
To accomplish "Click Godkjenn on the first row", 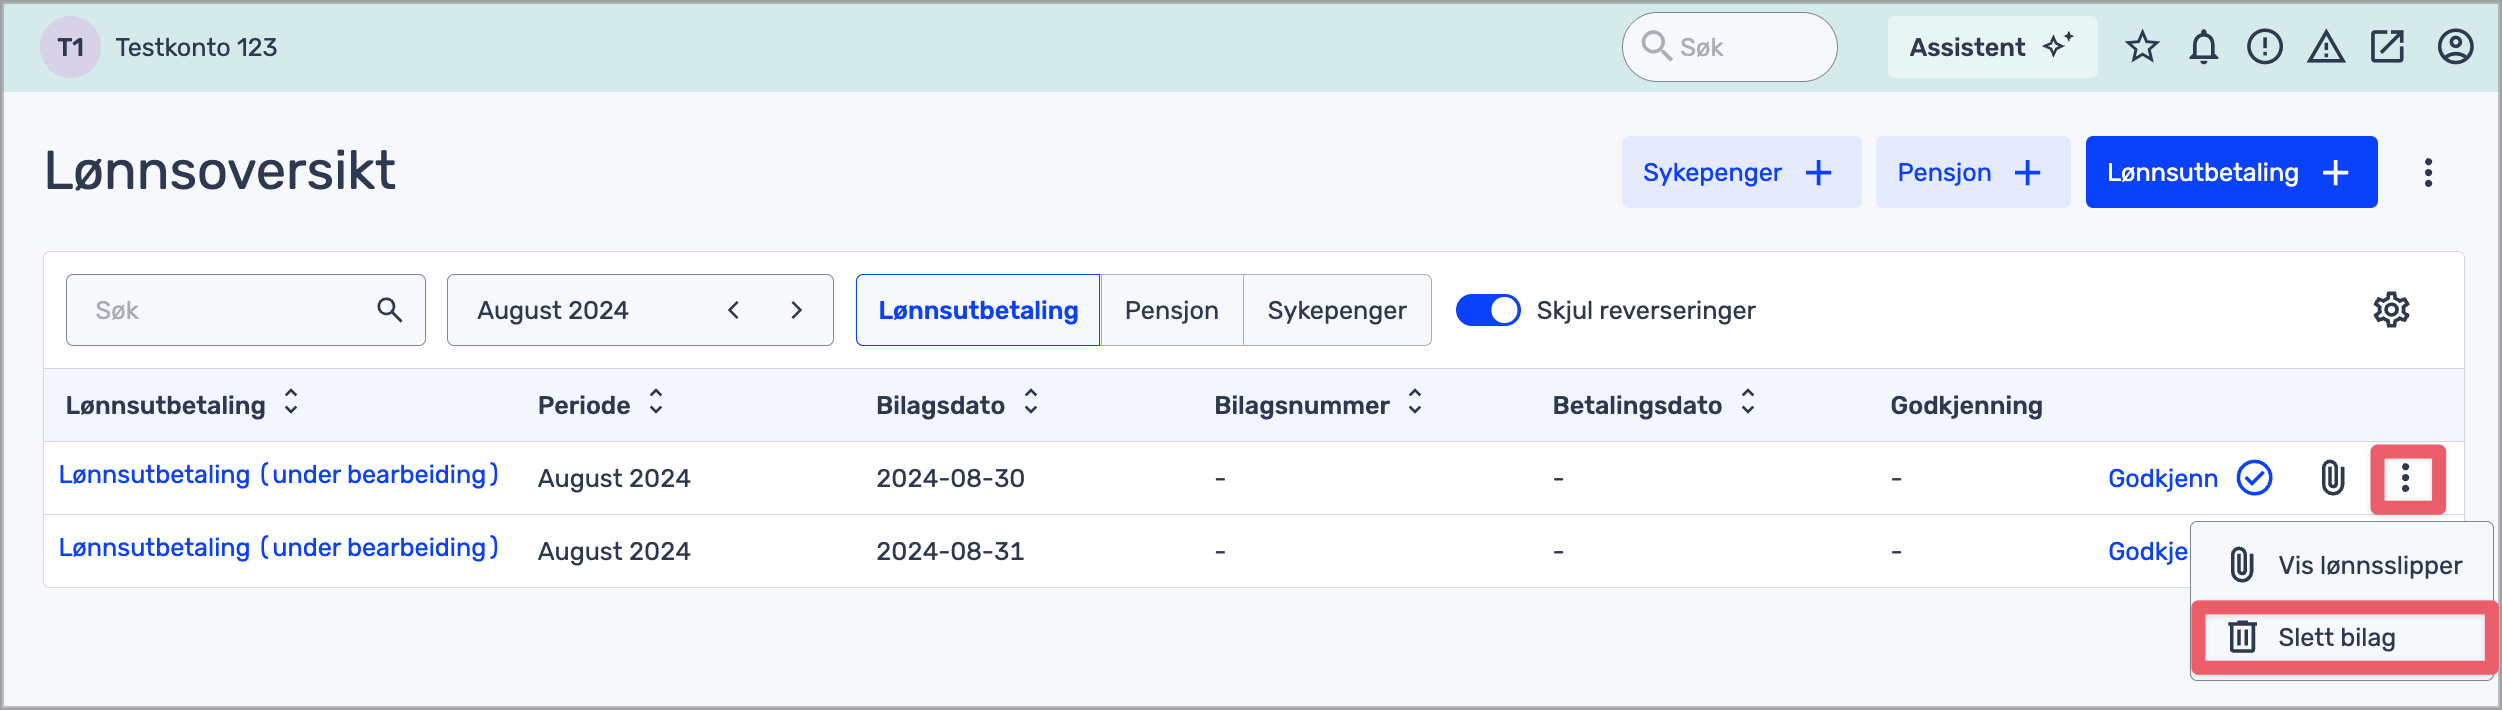I will tap(2162, 478).
